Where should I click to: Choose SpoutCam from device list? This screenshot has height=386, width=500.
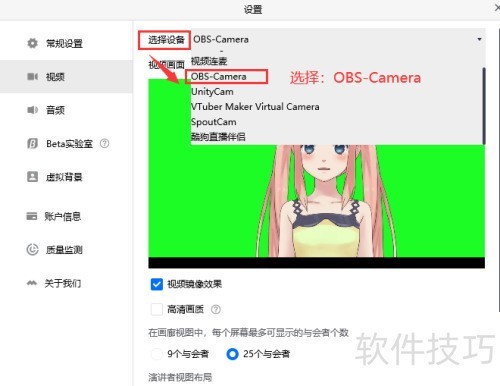coord(337,122)
